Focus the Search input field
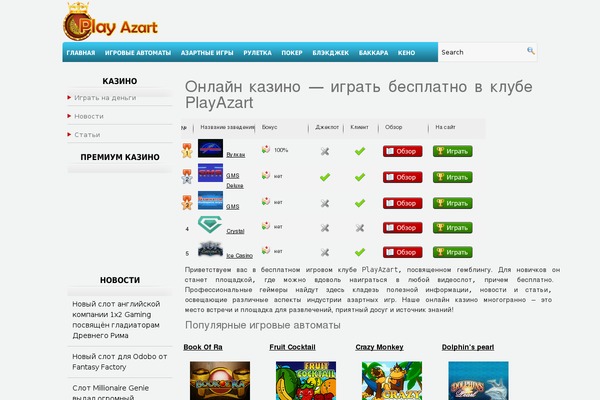Screen dimensions: 600x400 [x=482, y=52]
